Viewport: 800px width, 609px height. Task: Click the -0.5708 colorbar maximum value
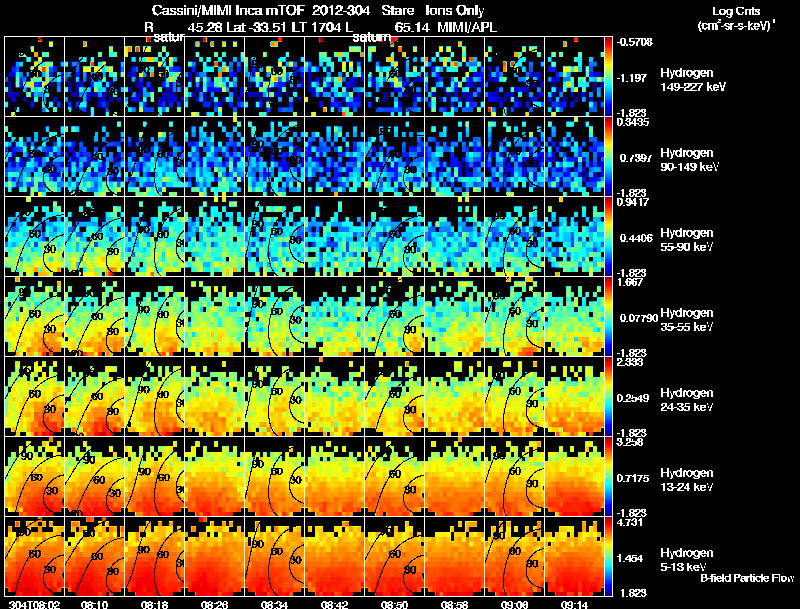[x=635, y=42]
